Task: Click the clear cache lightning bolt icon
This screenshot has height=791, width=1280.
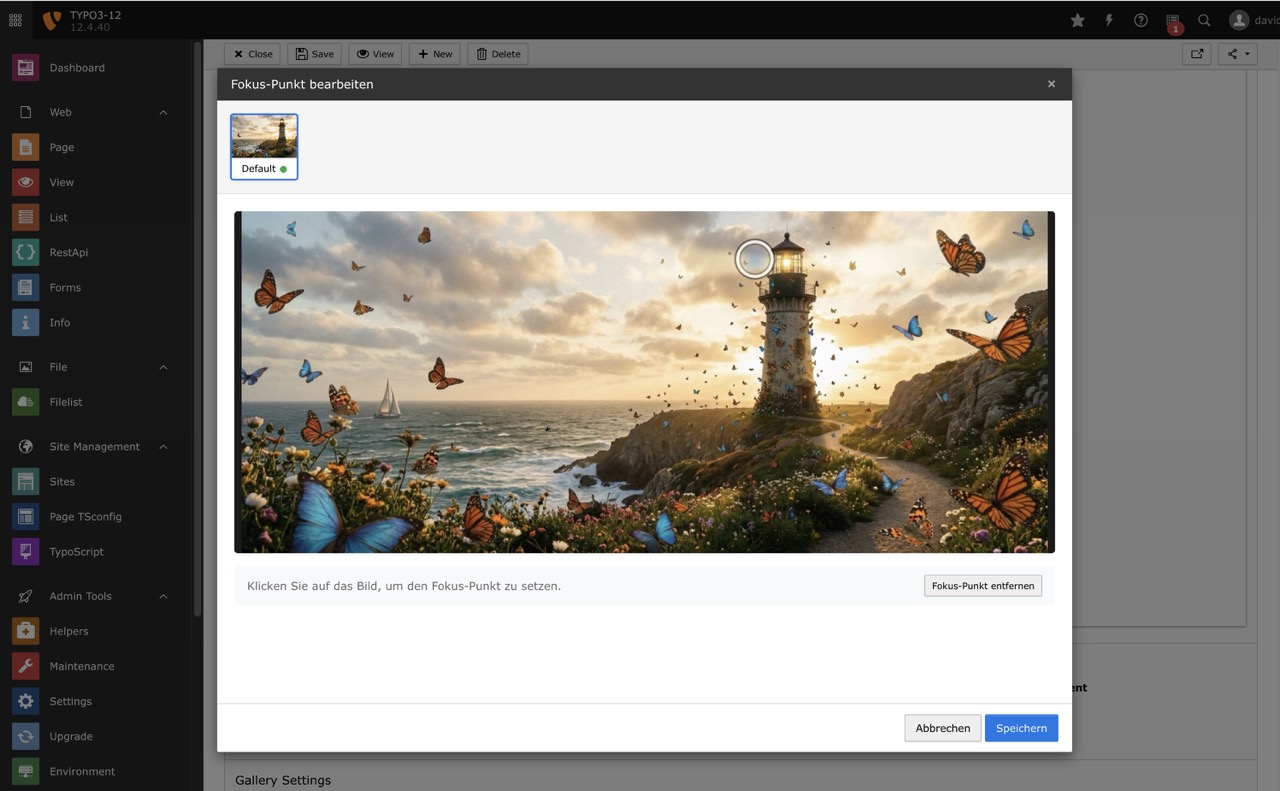Action: 1108,20
